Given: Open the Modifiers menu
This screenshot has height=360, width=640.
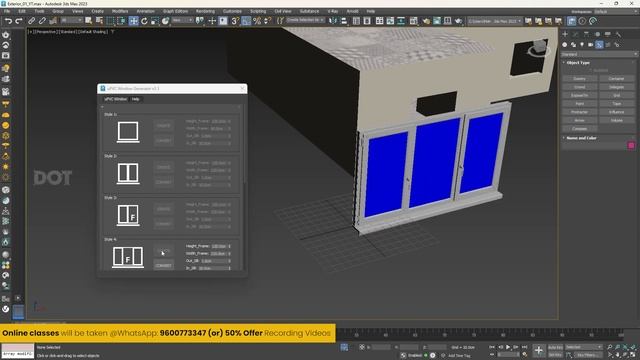Looking at the screenshot, I should click(120, 11).
